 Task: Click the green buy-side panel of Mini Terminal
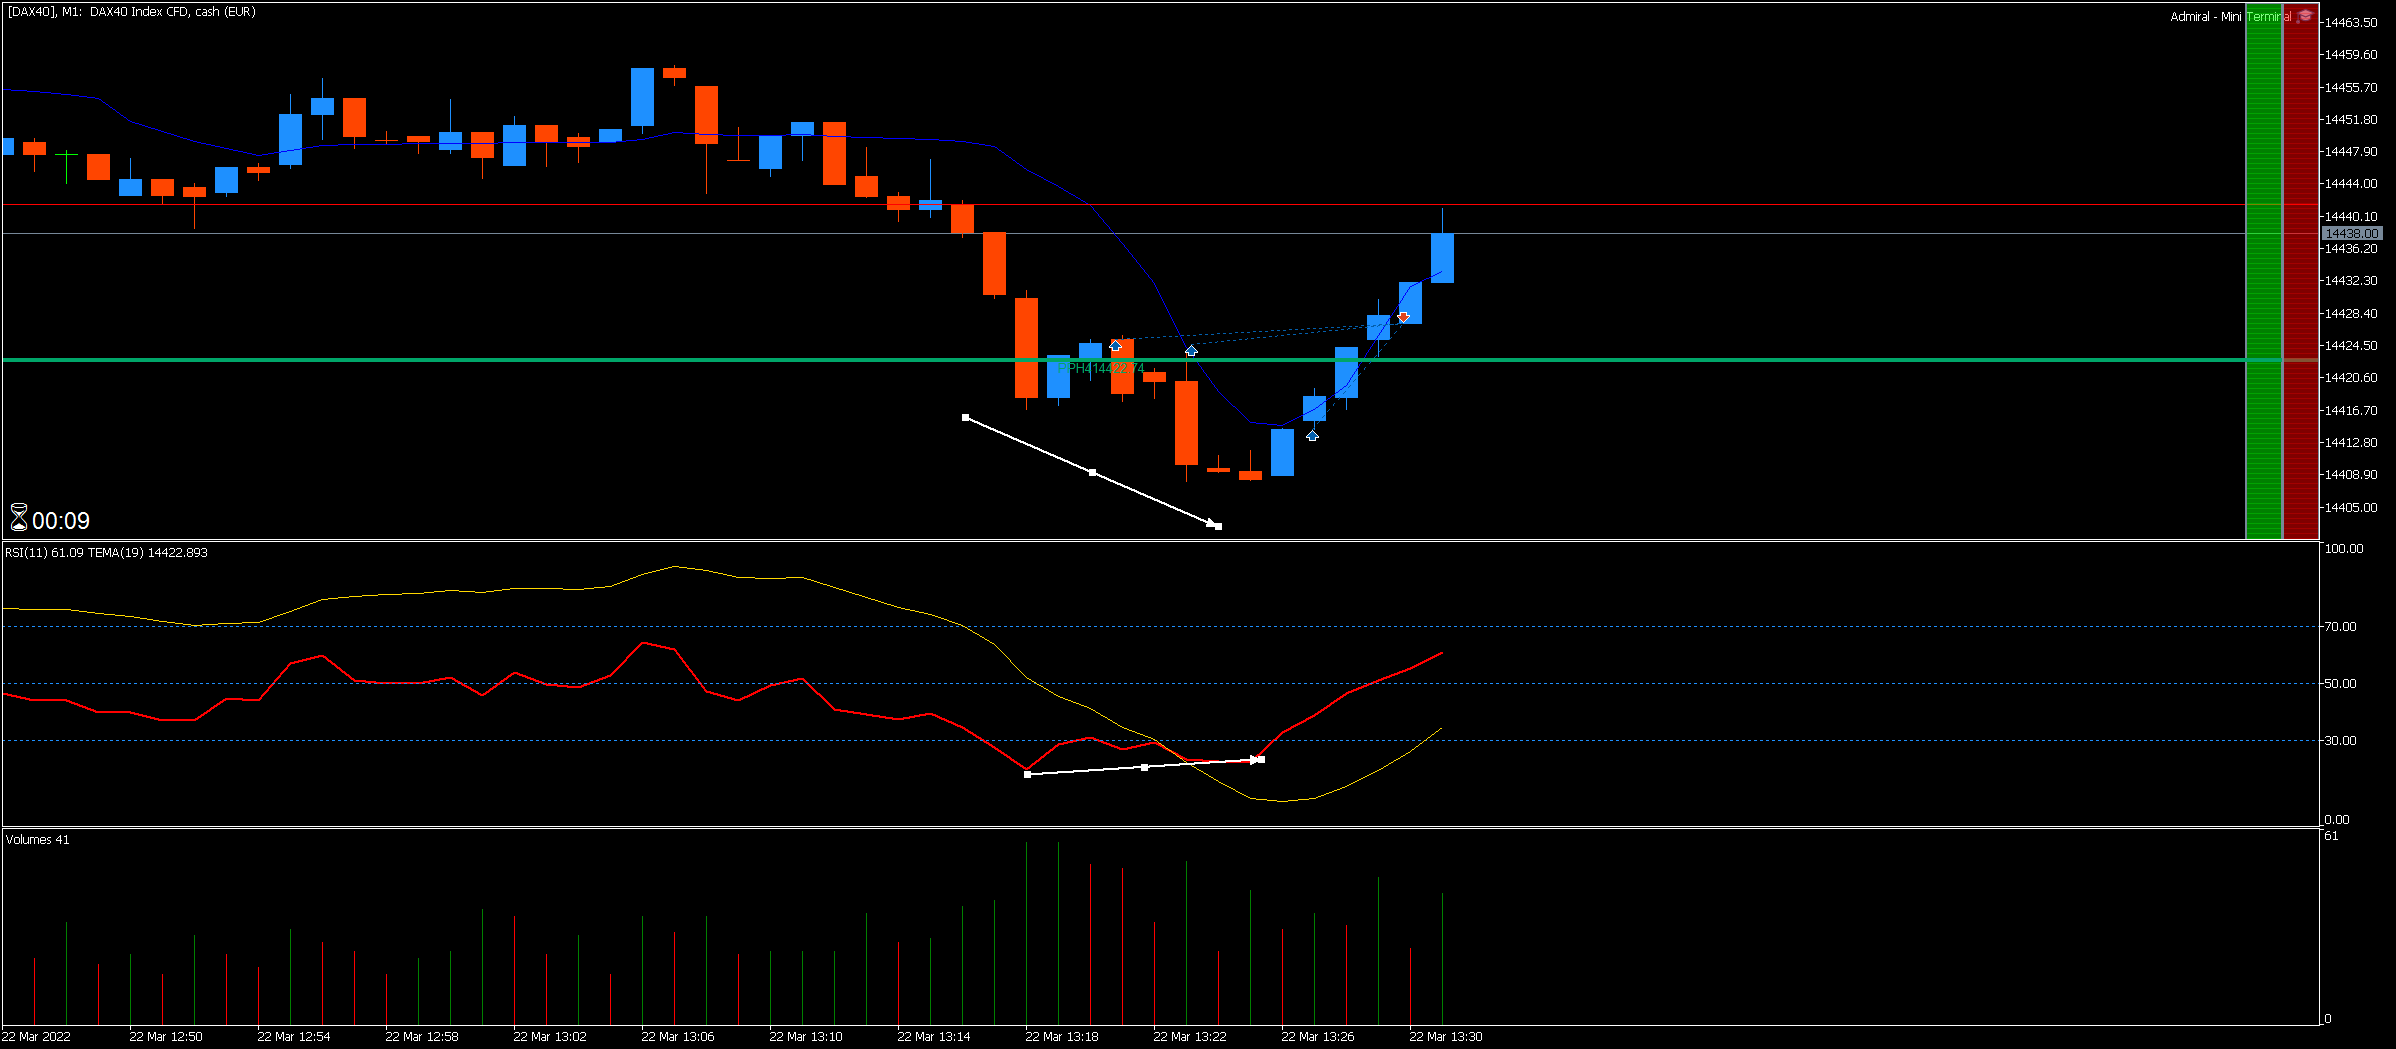click(2264, 270)
